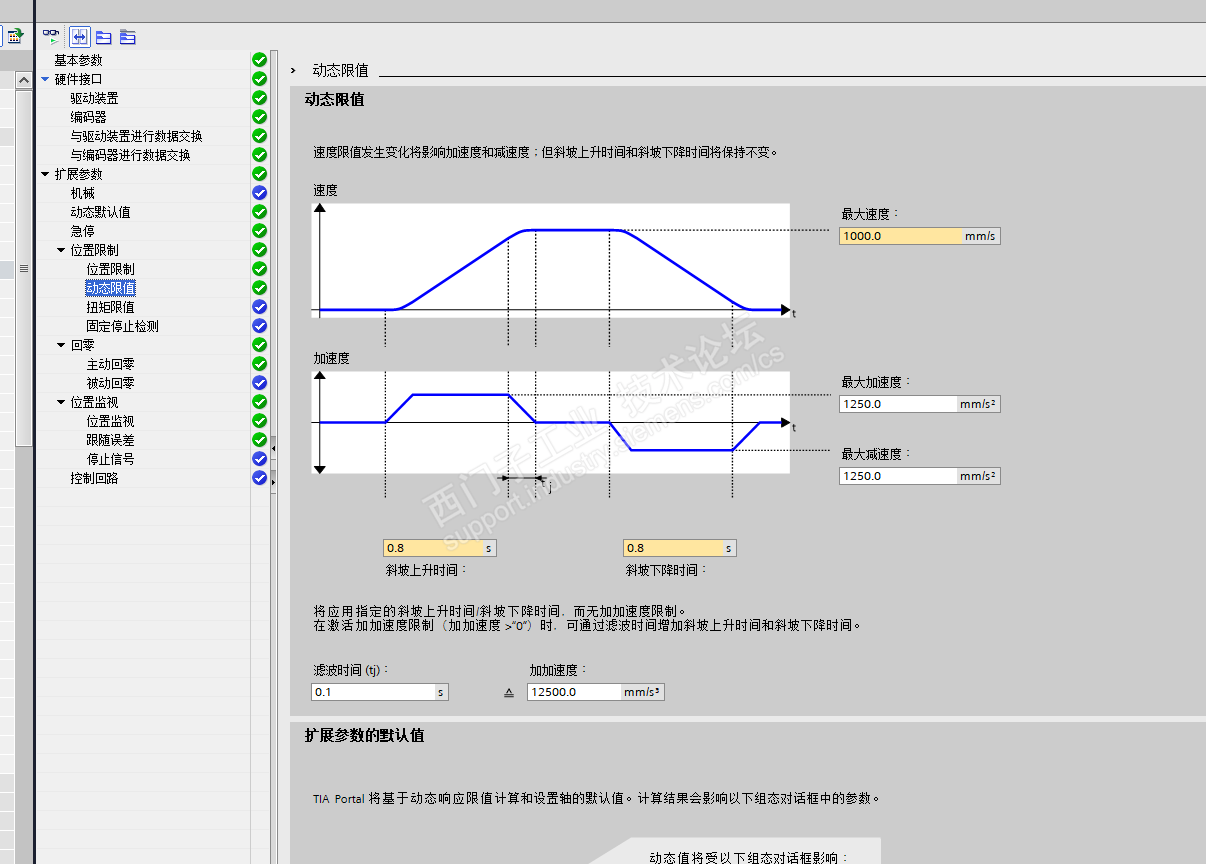Click blue check status icon for 被动回零
The image size is (1206, 864).
[x=259, y=383]
